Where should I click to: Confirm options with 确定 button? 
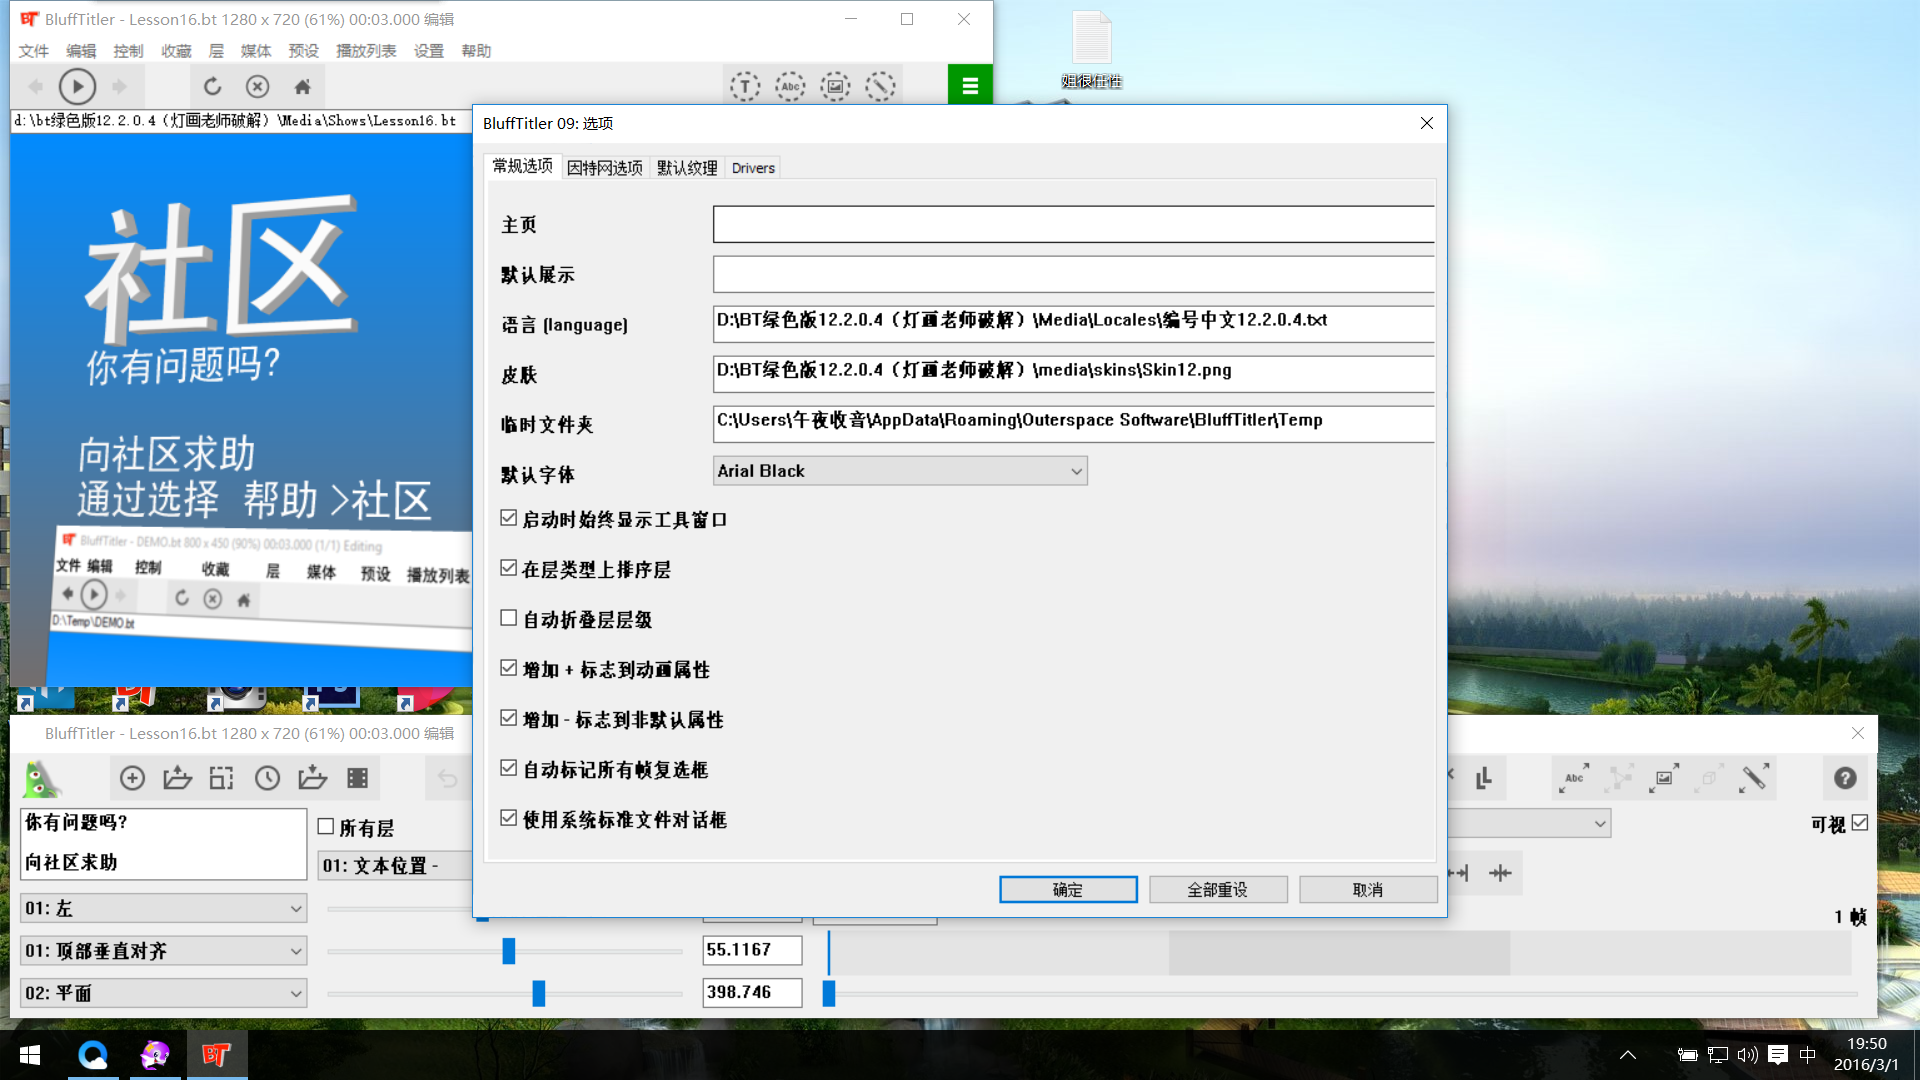[1068, 890]
